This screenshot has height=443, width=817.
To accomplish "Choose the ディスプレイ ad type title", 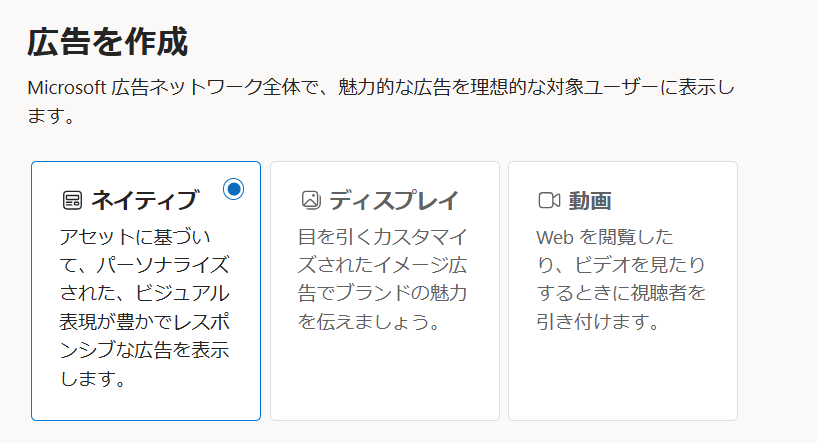I will point(393,200).
